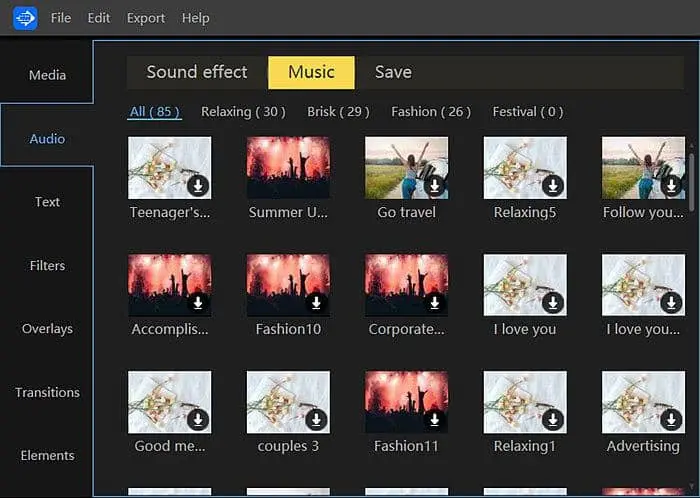Open the Save tab

click(393, 72)
